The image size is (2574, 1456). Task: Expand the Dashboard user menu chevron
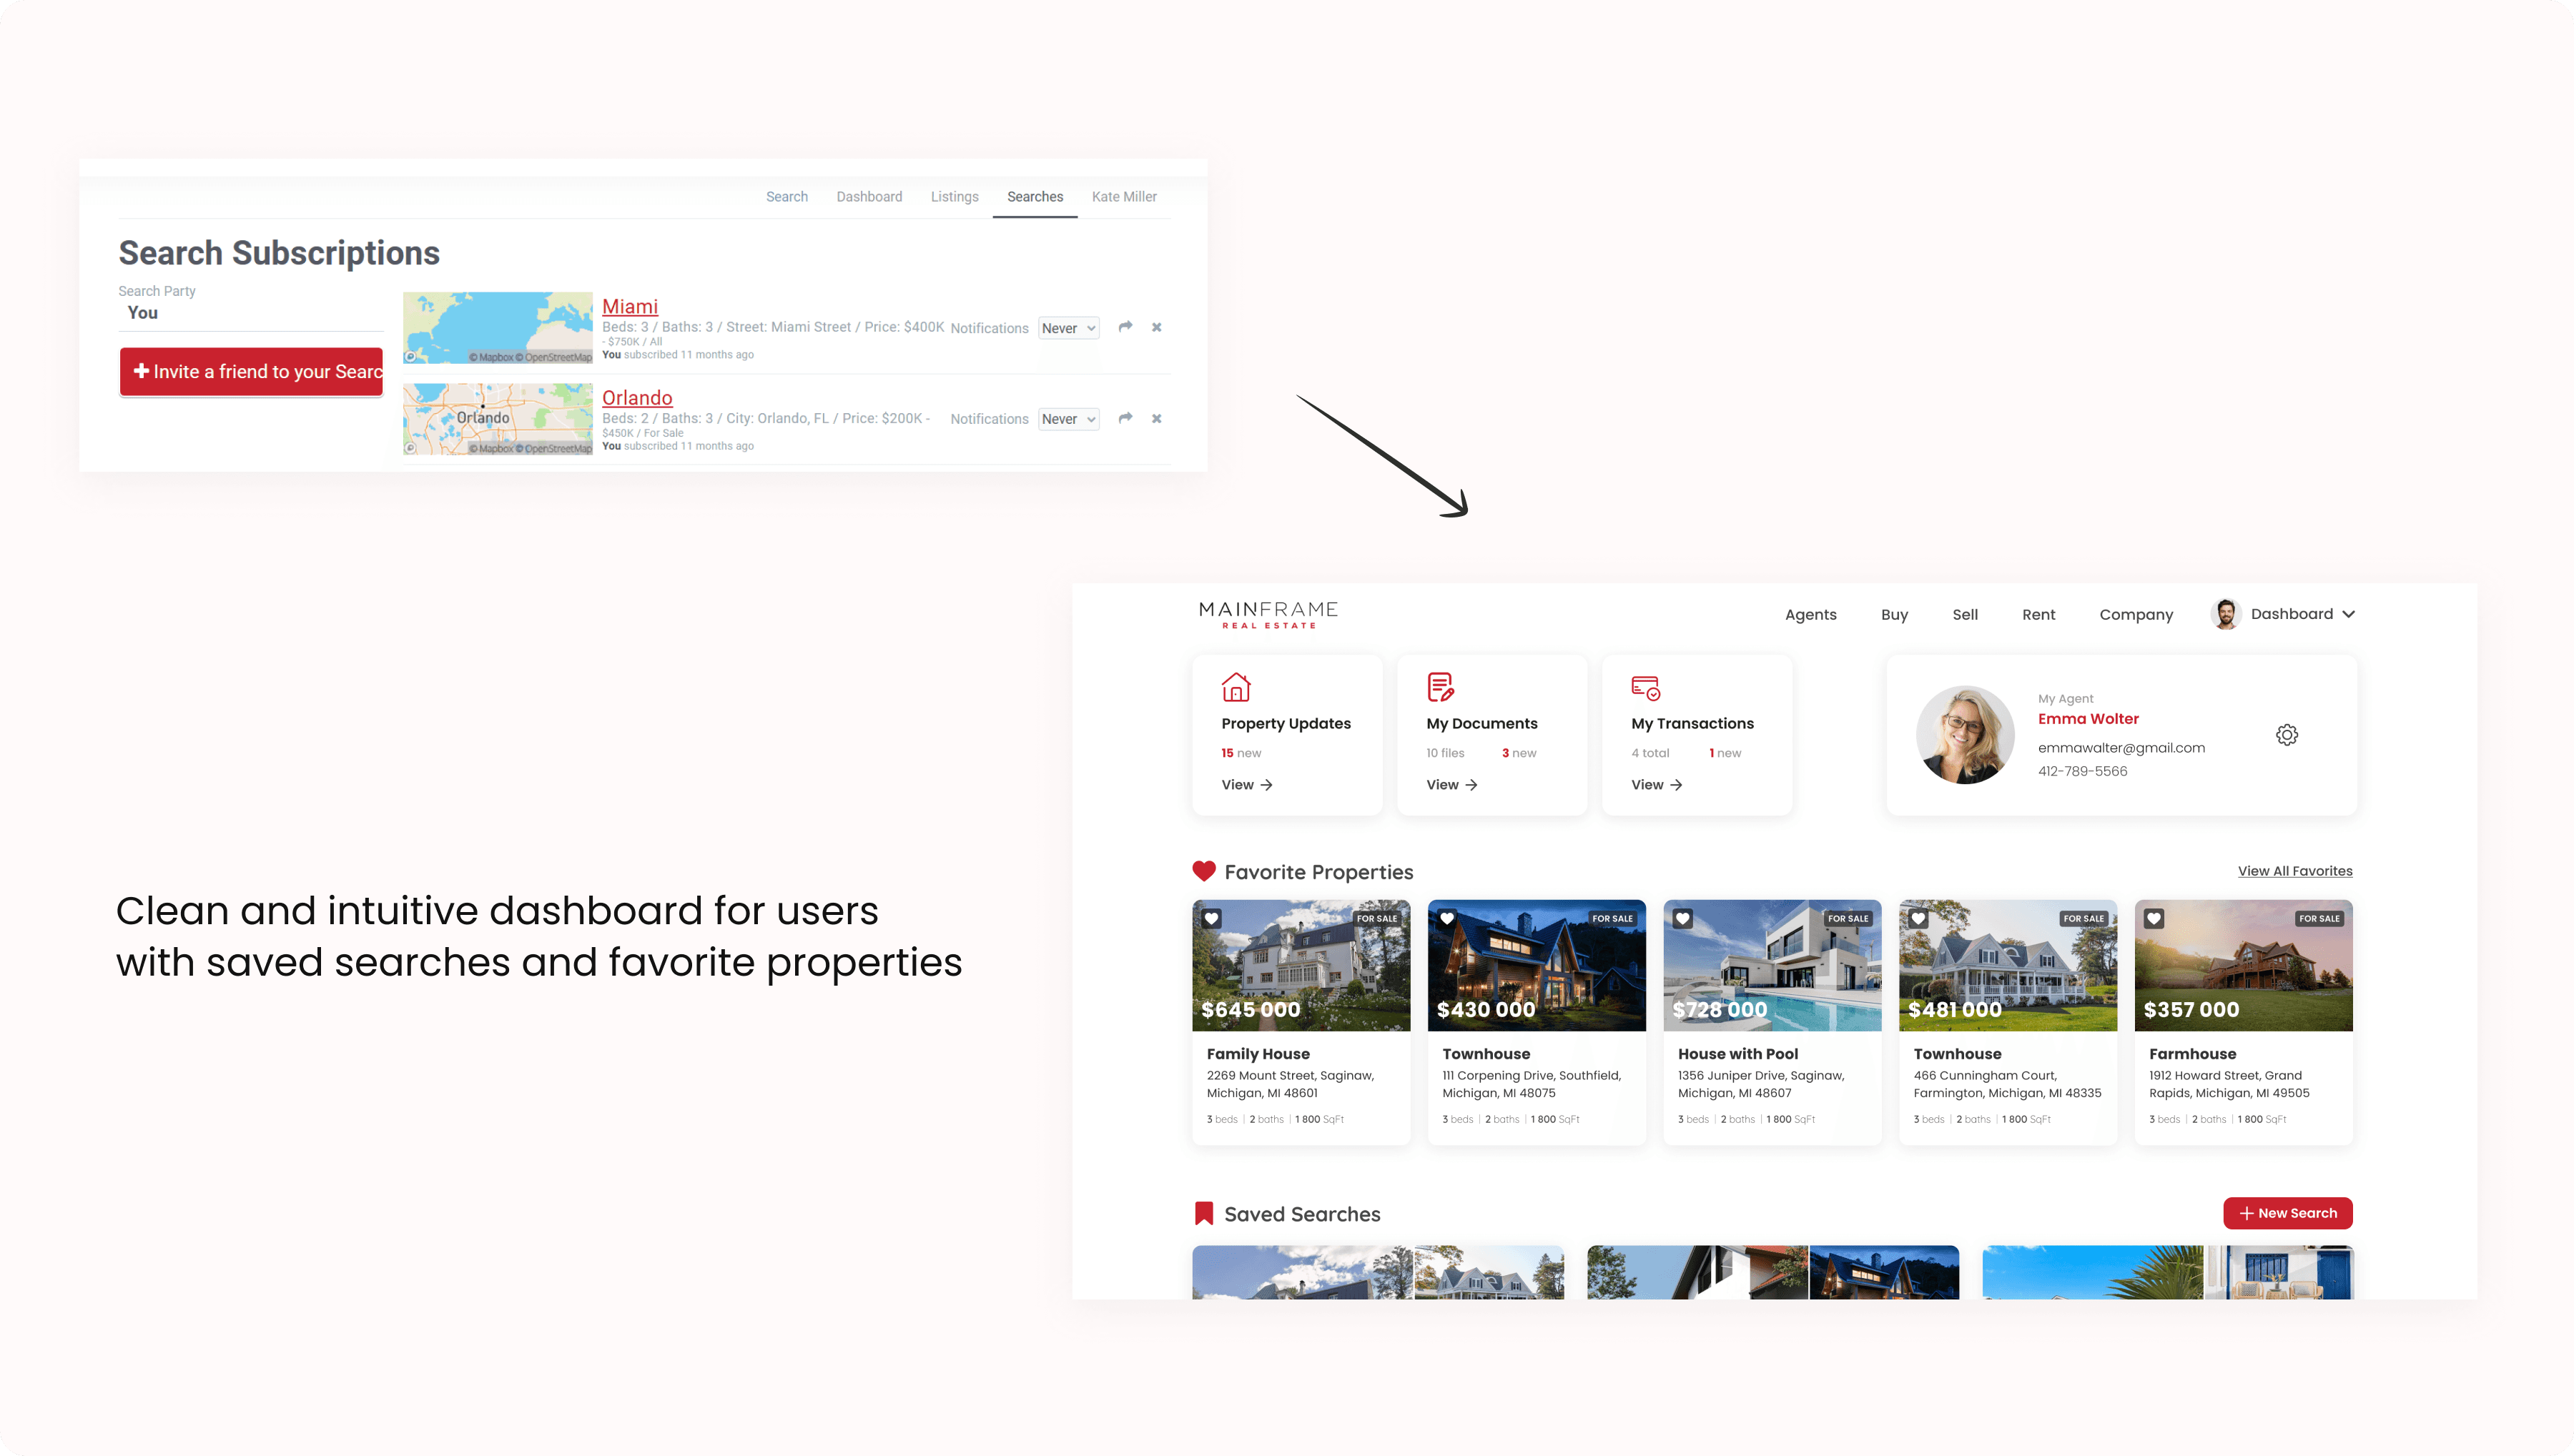click(2348, 614)
